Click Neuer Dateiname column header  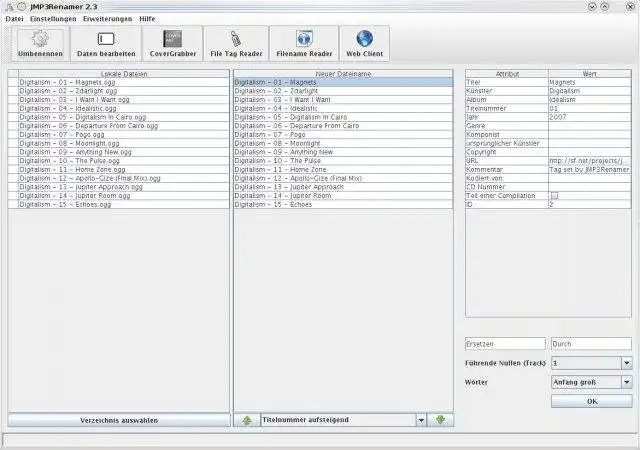pyautogui.click(x=343, y=74)
